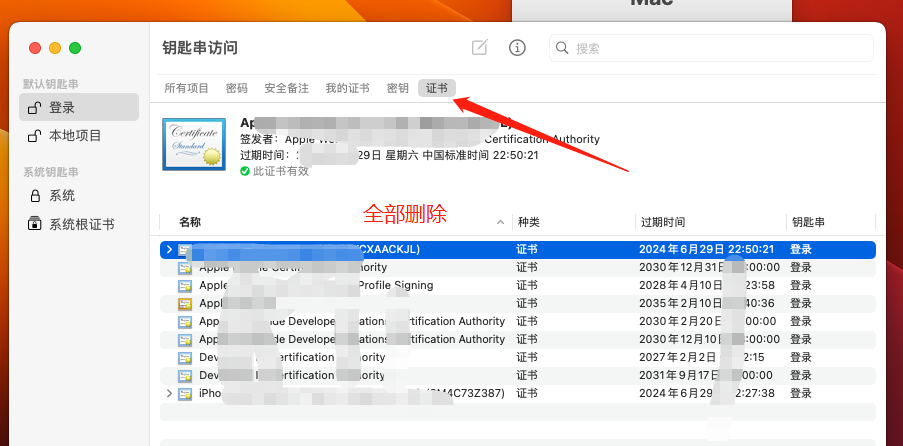Select certificate row ending with Profile Signing
The width and height of the screenshot is (903, 446).
point(518,286)
